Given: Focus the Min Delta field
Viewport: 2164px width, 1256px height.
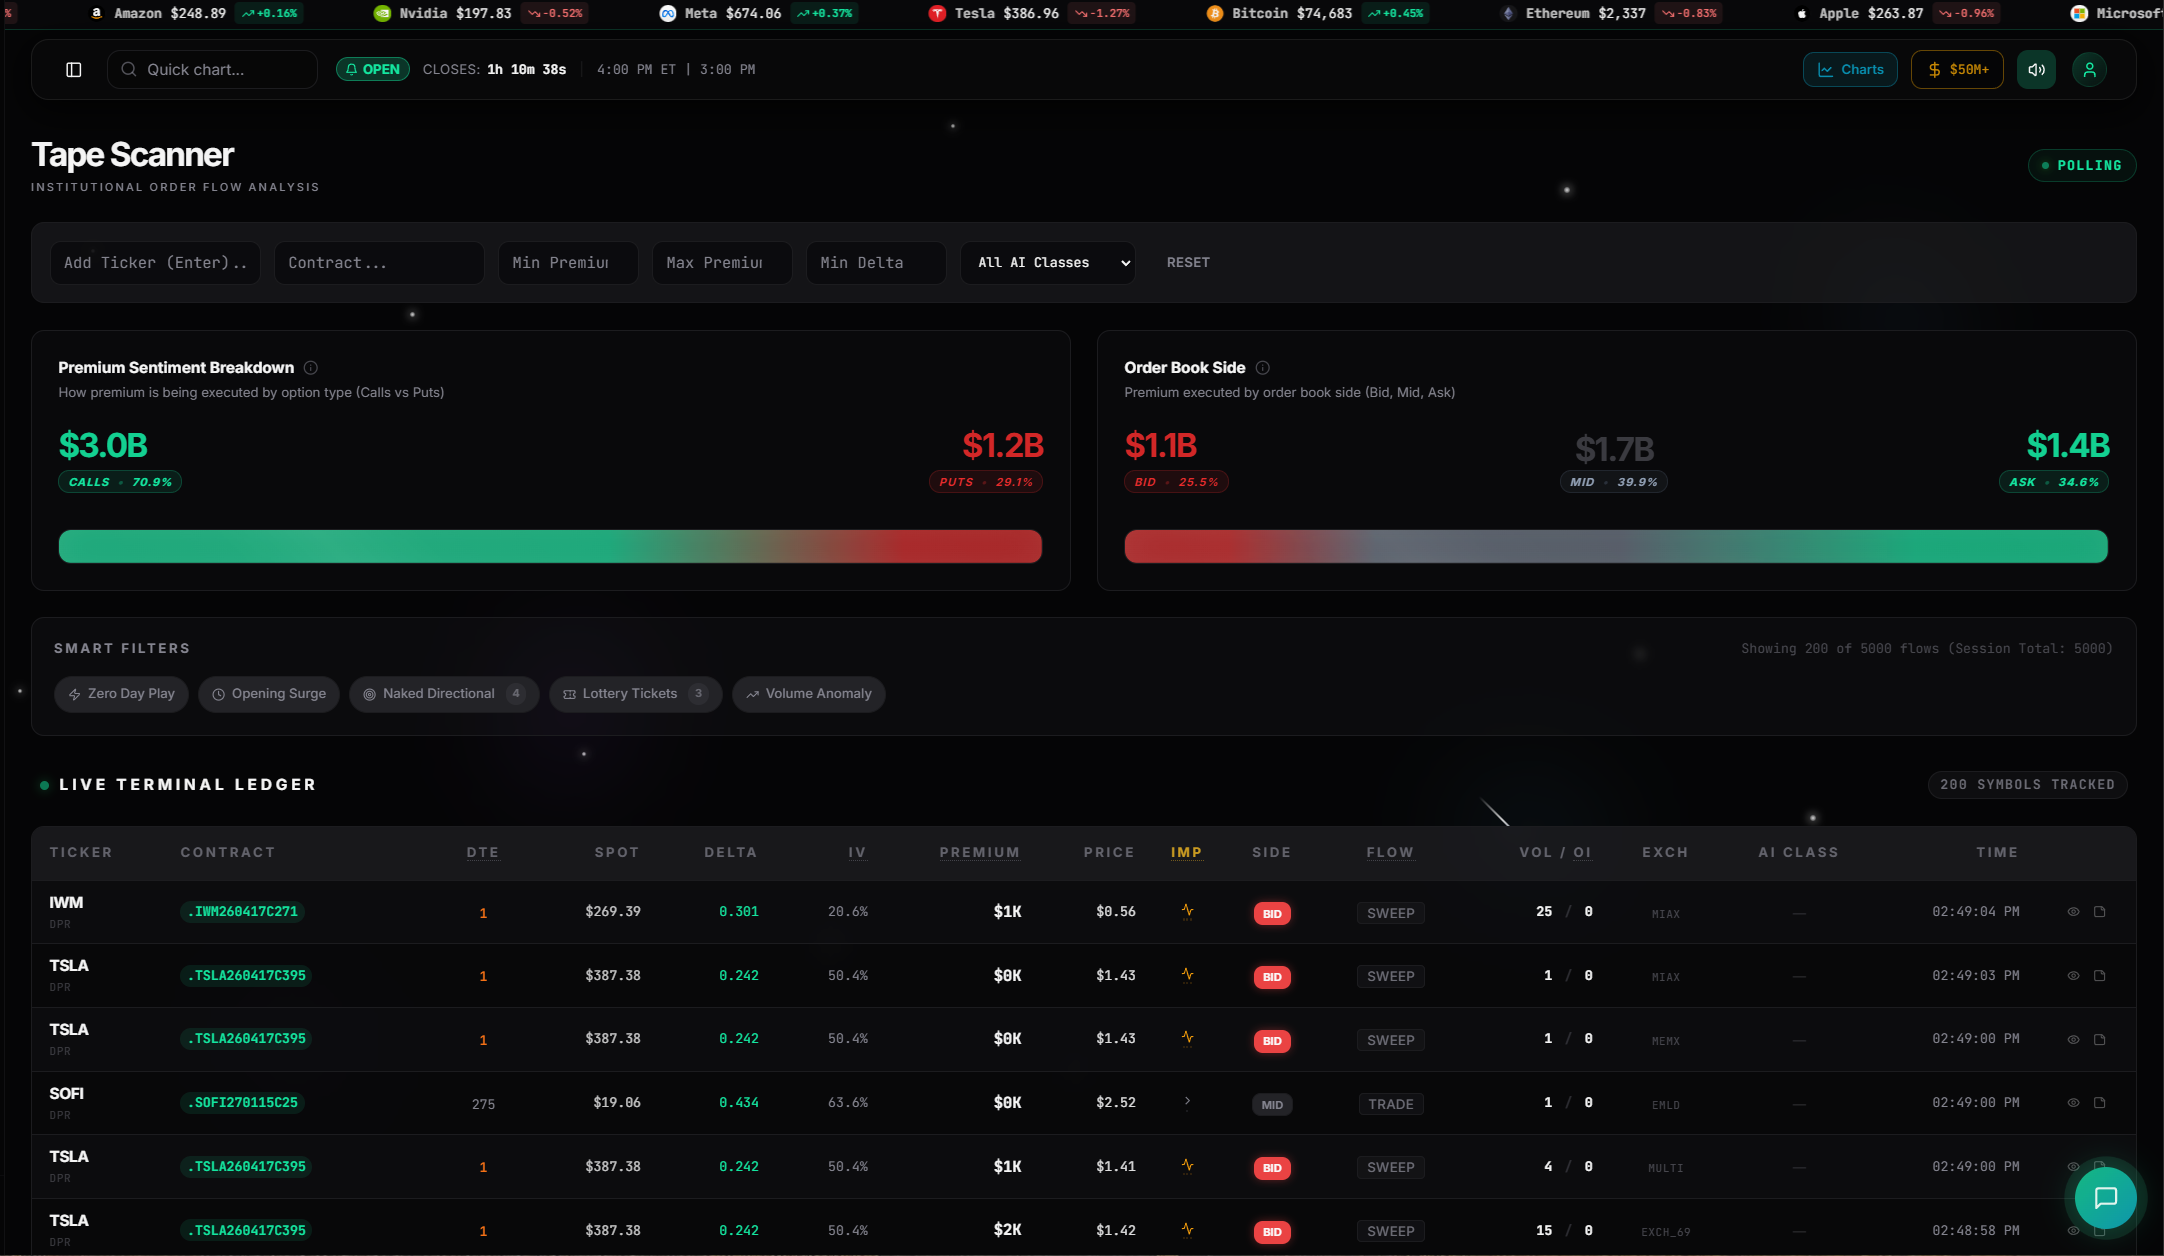Looking at the screenshot, I should coord(876,262).
